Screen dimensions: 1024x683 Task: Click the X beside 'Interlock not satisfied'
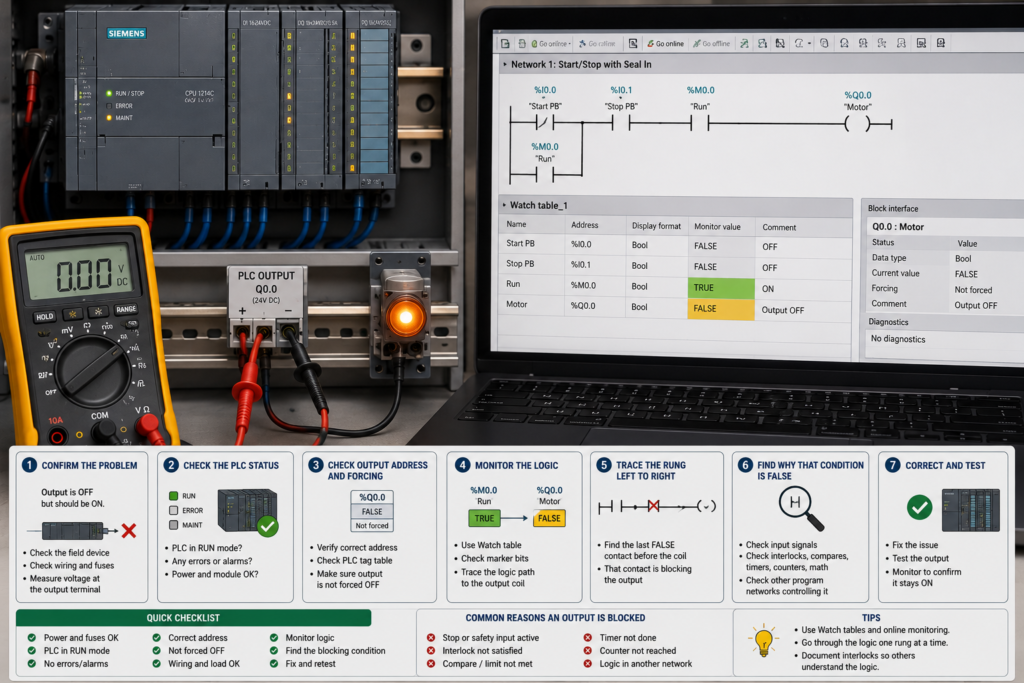[x=431, y=650]
